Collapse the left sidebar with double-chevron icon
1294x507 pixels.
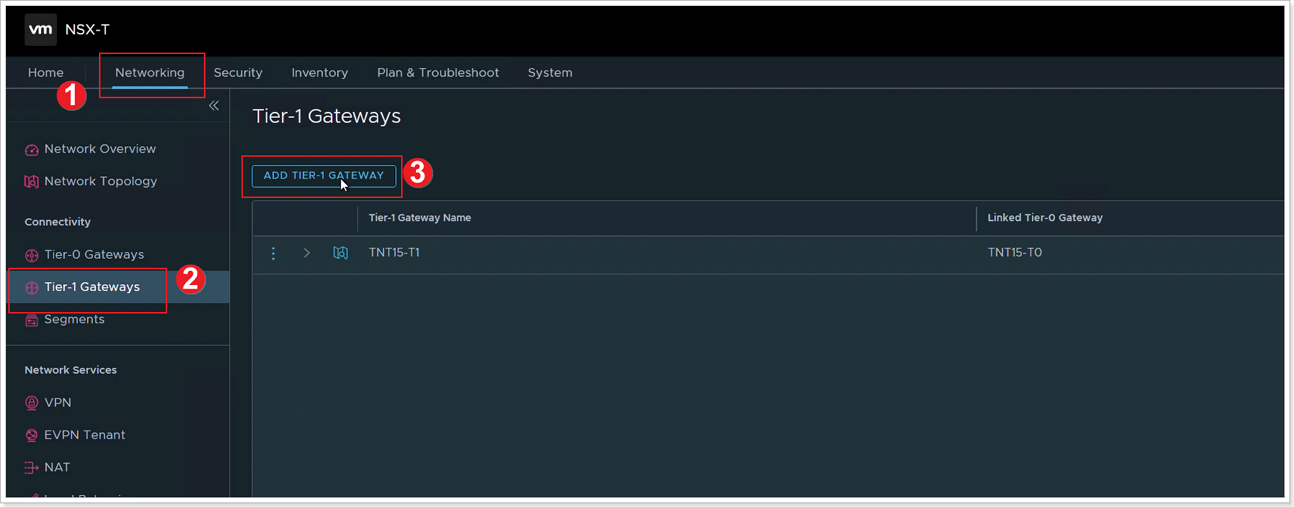point(214,105)
